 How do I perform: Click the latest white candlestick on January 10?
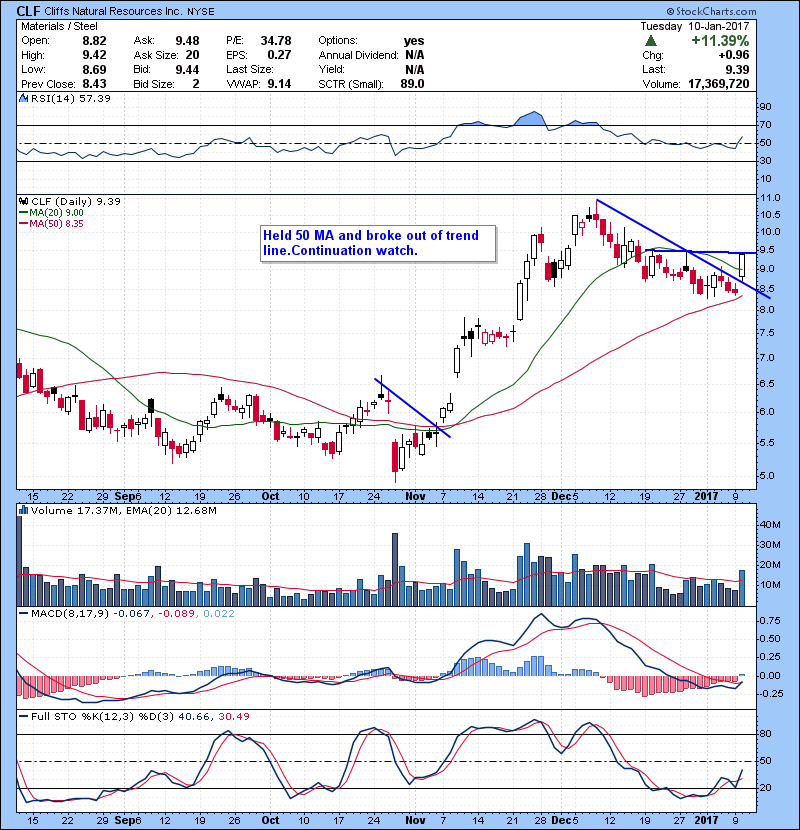742,265
